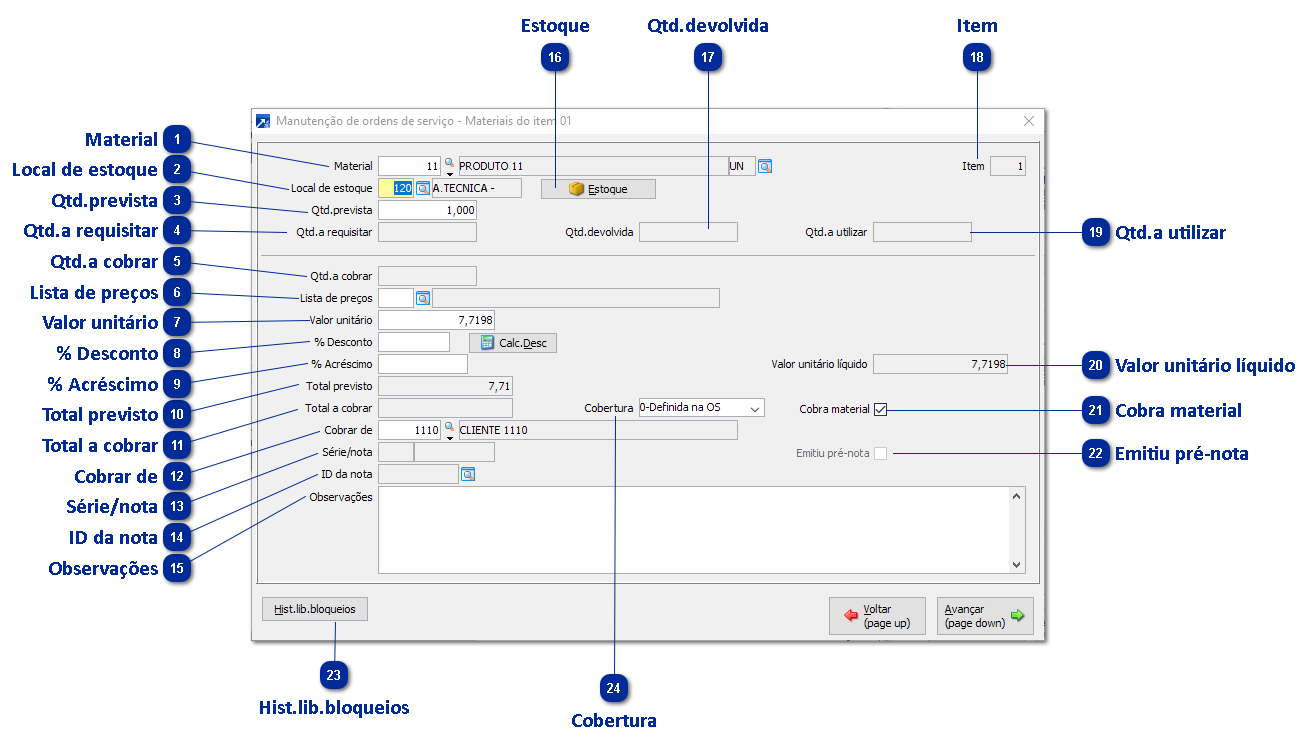This screenshot has height=749, width=1311.
Task: Open the Local de estoque lookup icon
Action: [x=423, y=188]
